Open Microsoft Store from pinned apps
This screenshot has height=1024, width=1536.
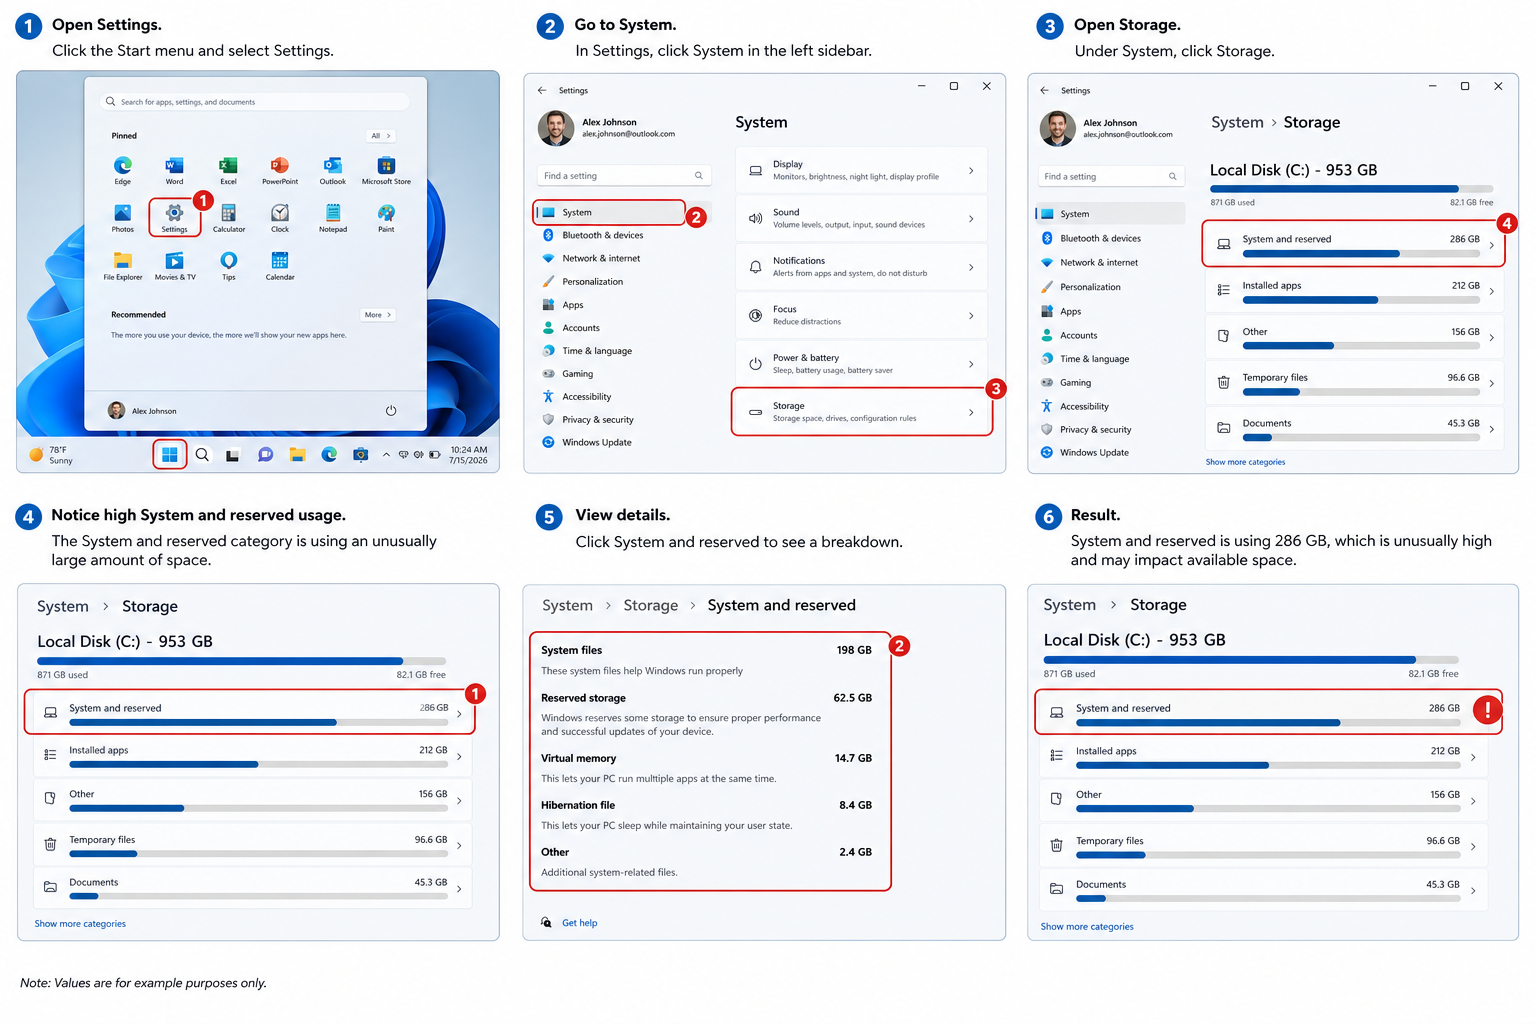click(386, 169)
